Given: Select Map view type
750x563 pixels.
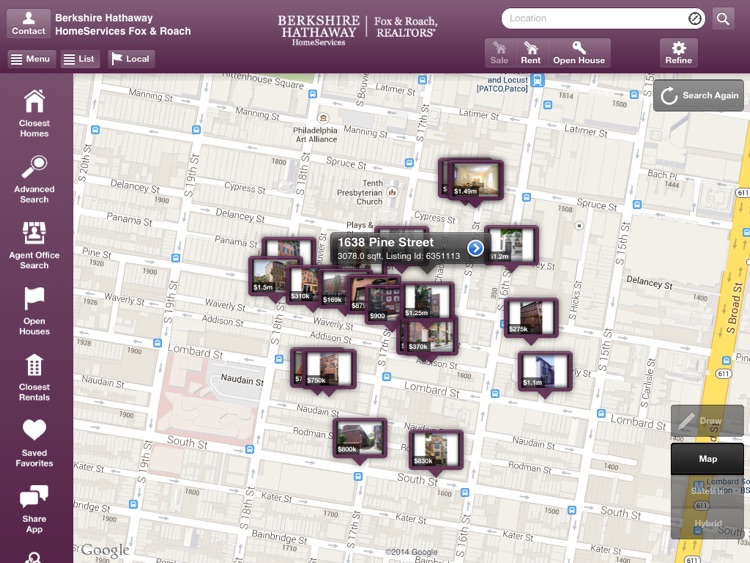Looking at the screenshot, I should (707, 459).
